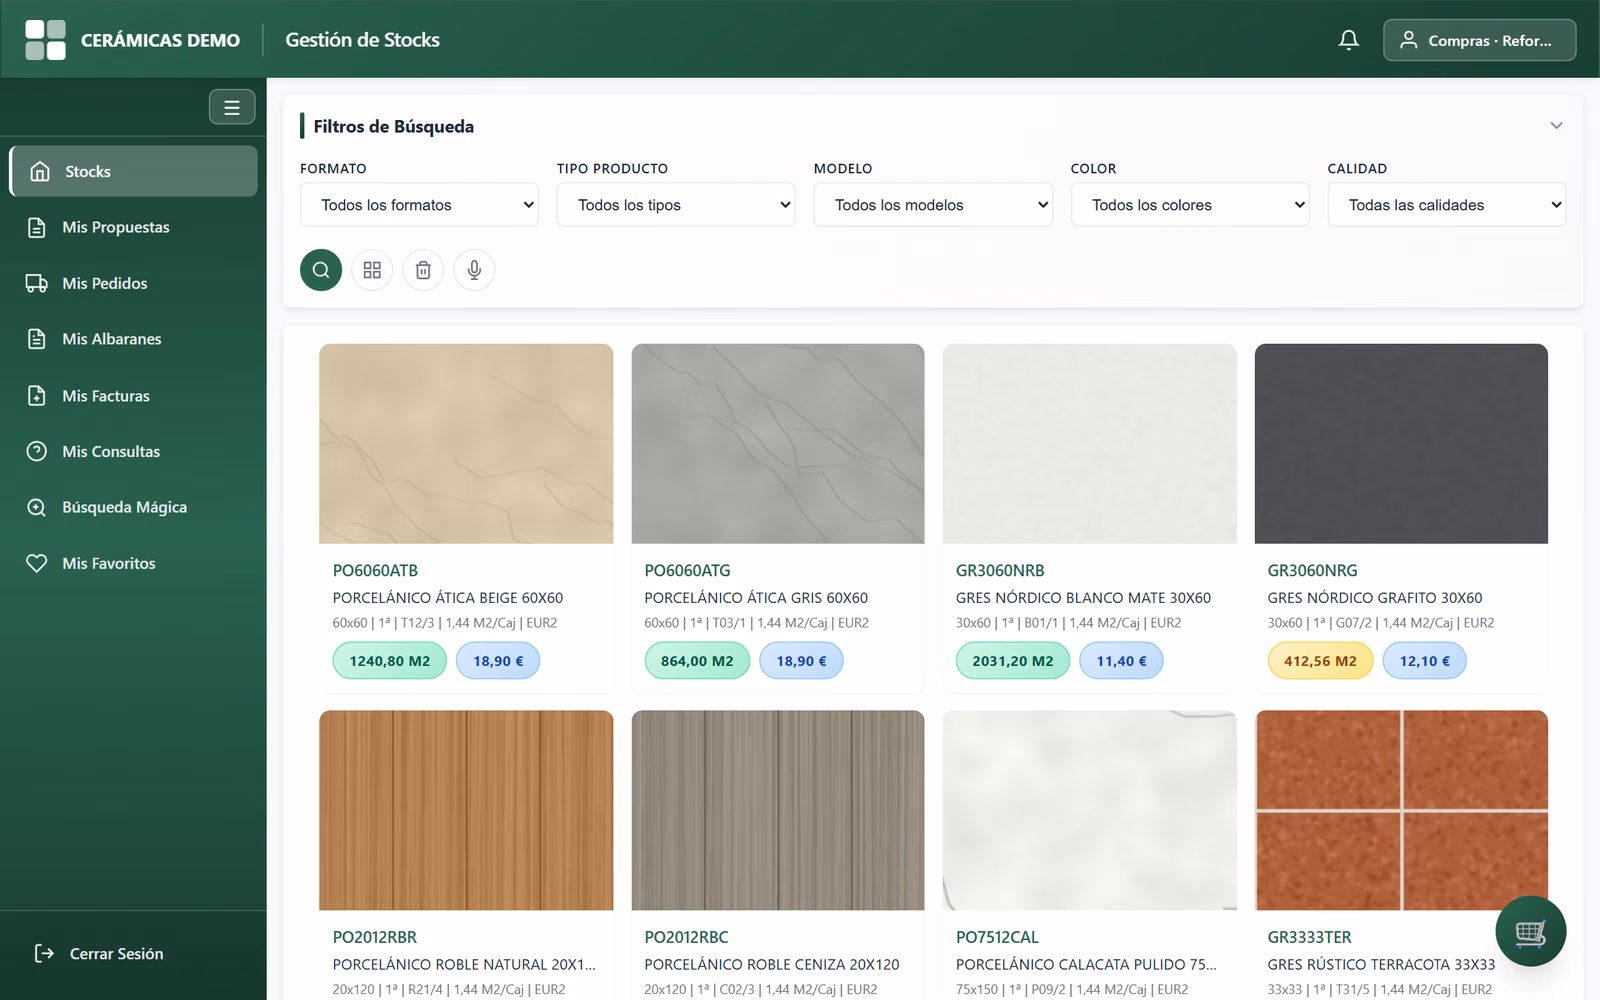The width and height of the screenshot is (1600, 1000).
Task: Click the 12,10 € price badge
Action: [1424, 661]
